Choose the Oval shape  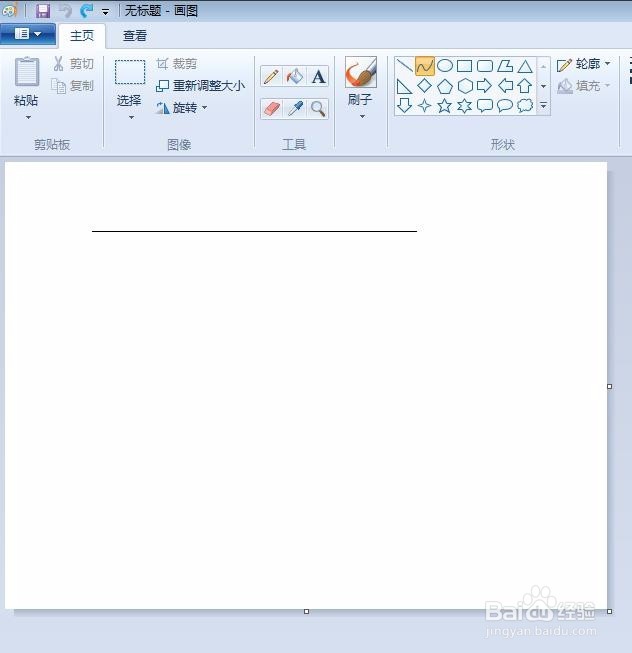pos(445,66)
